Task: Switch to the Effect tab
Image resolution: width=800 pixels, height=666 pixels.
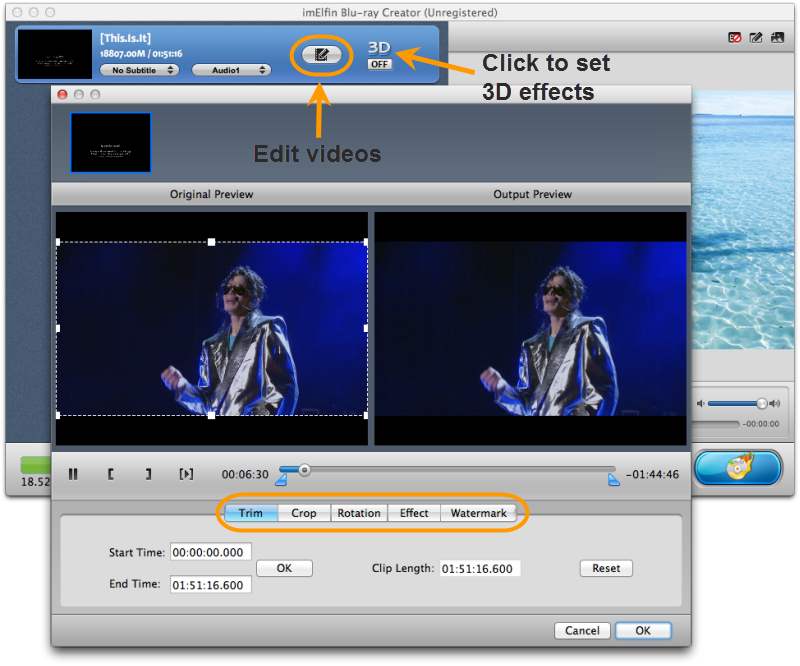Action: (414, 513)
